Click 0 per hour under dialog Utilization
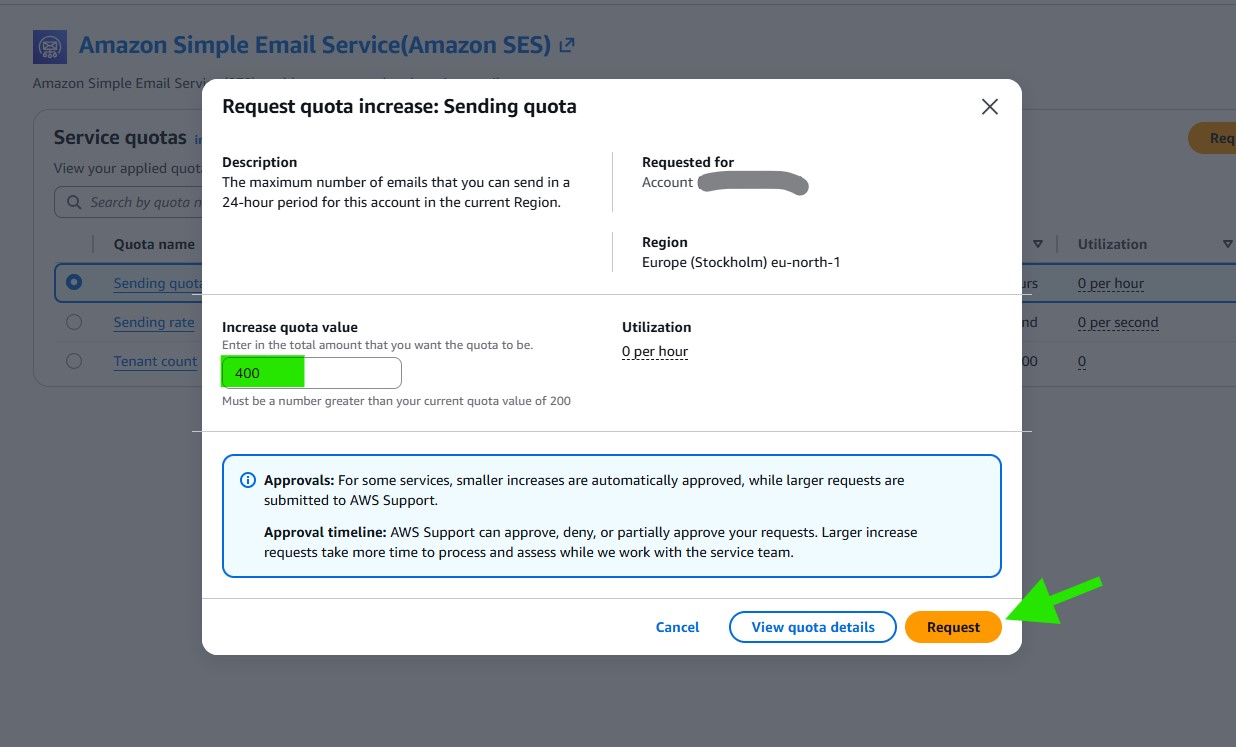This screenshot has height=747, width=1236. (x=654, y=351)
